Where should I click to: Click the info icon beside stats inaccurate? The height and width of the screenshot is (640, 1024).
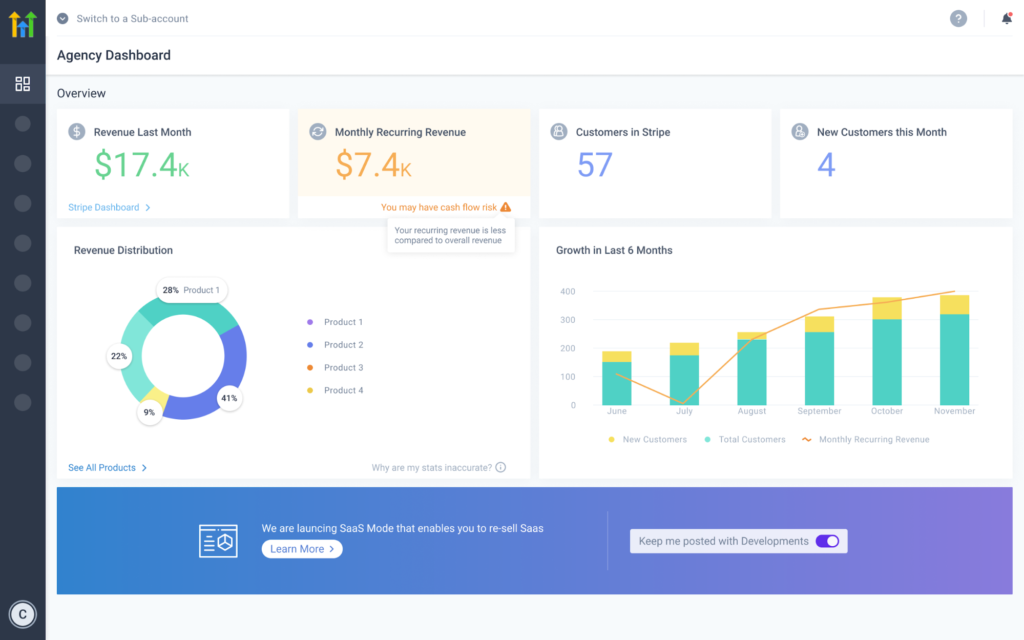point(500,467)
